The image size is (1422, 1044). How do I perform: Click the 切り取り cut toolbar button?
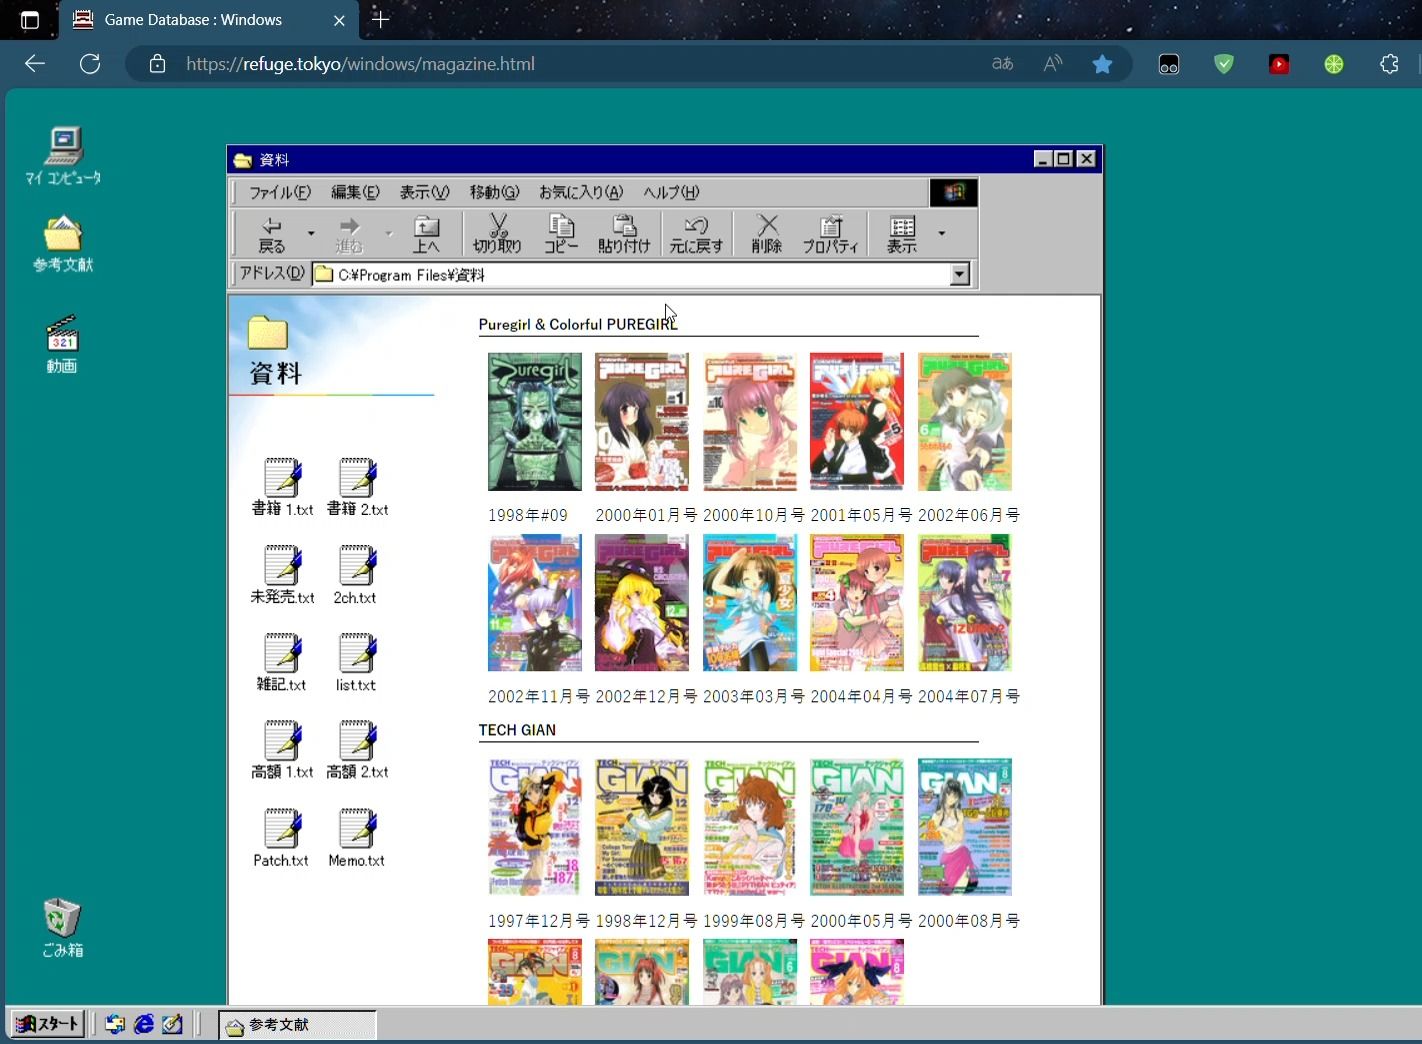point(498,234)
